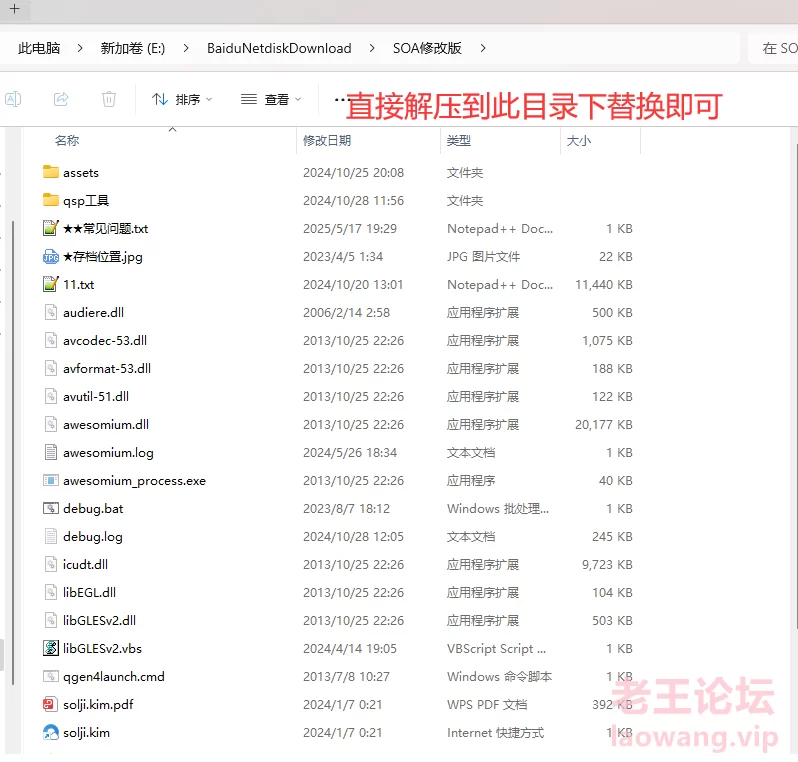This screenshot has width=798, height=762.
Task: Select the awesomium_process.exe icon
Action: click(x=50, y=480)
